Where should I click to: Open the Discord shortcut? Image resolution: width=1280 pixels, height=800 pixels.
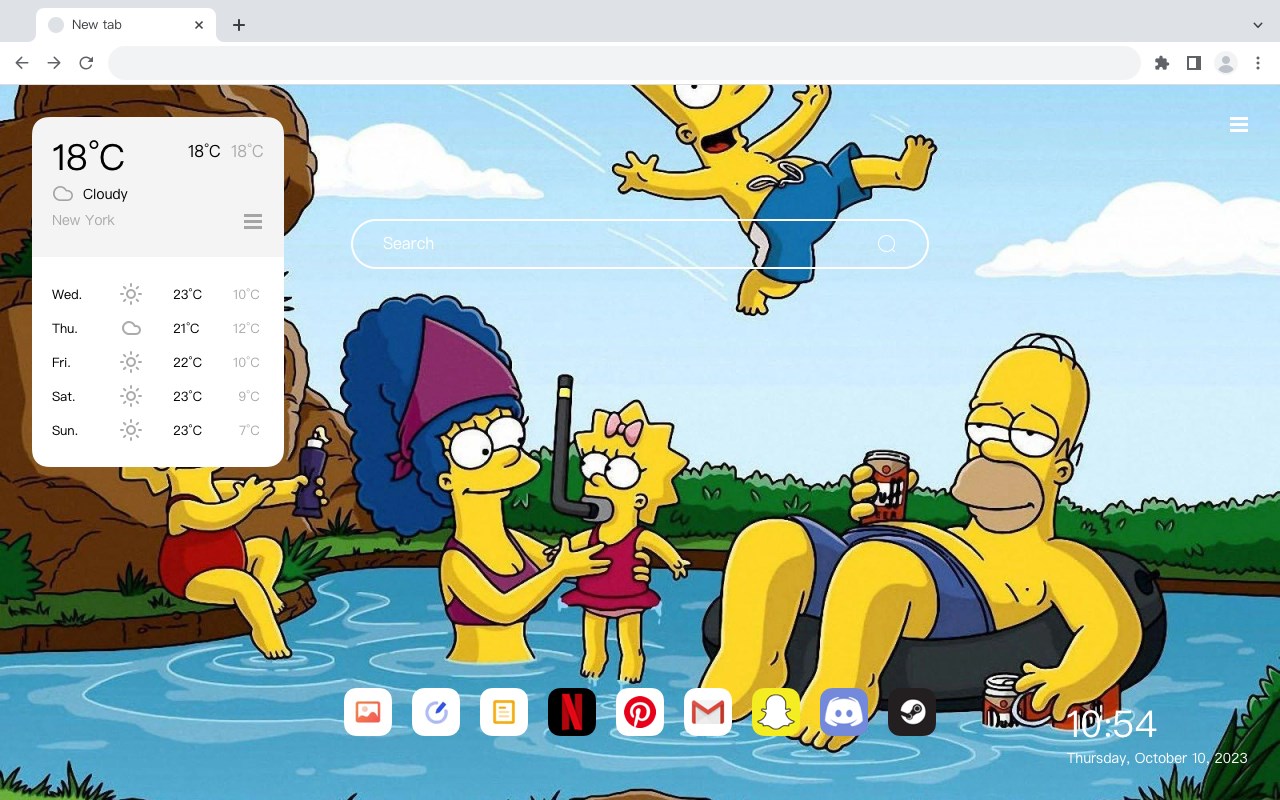coord(844,712)
